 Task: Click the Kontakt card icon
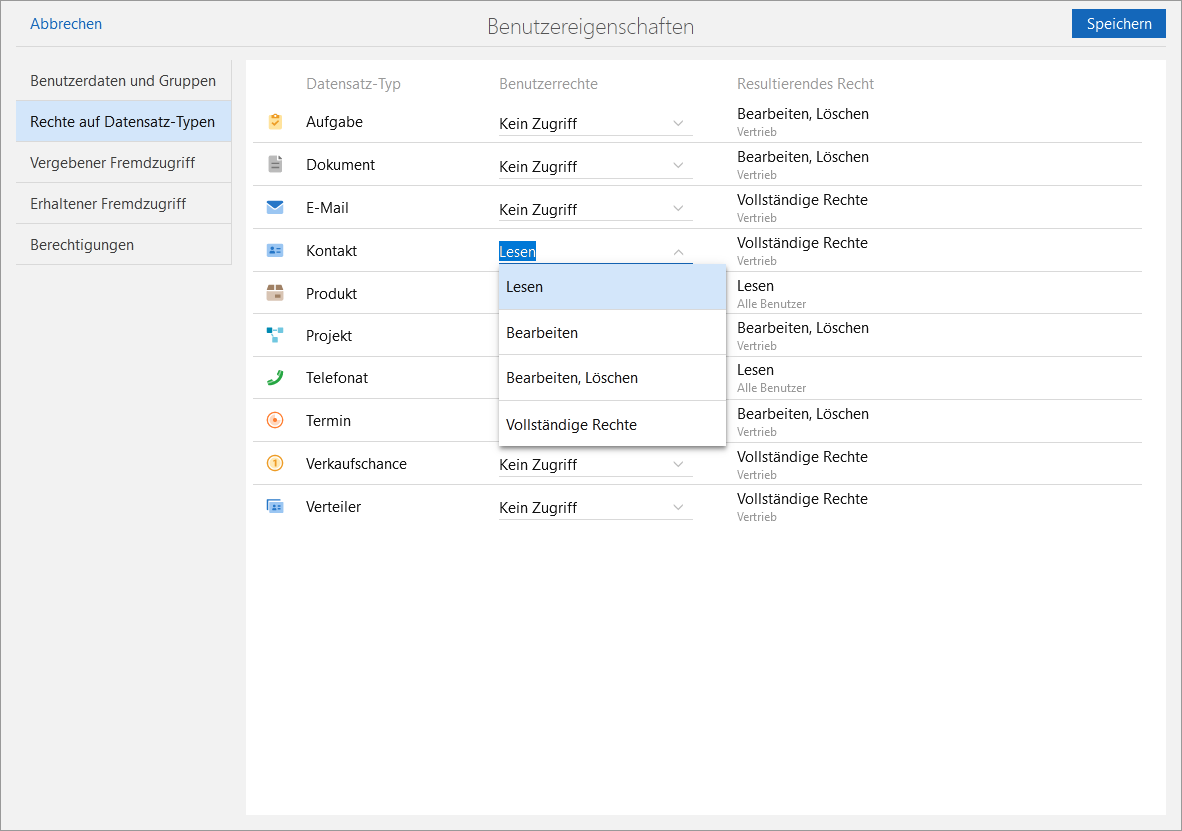275,251
